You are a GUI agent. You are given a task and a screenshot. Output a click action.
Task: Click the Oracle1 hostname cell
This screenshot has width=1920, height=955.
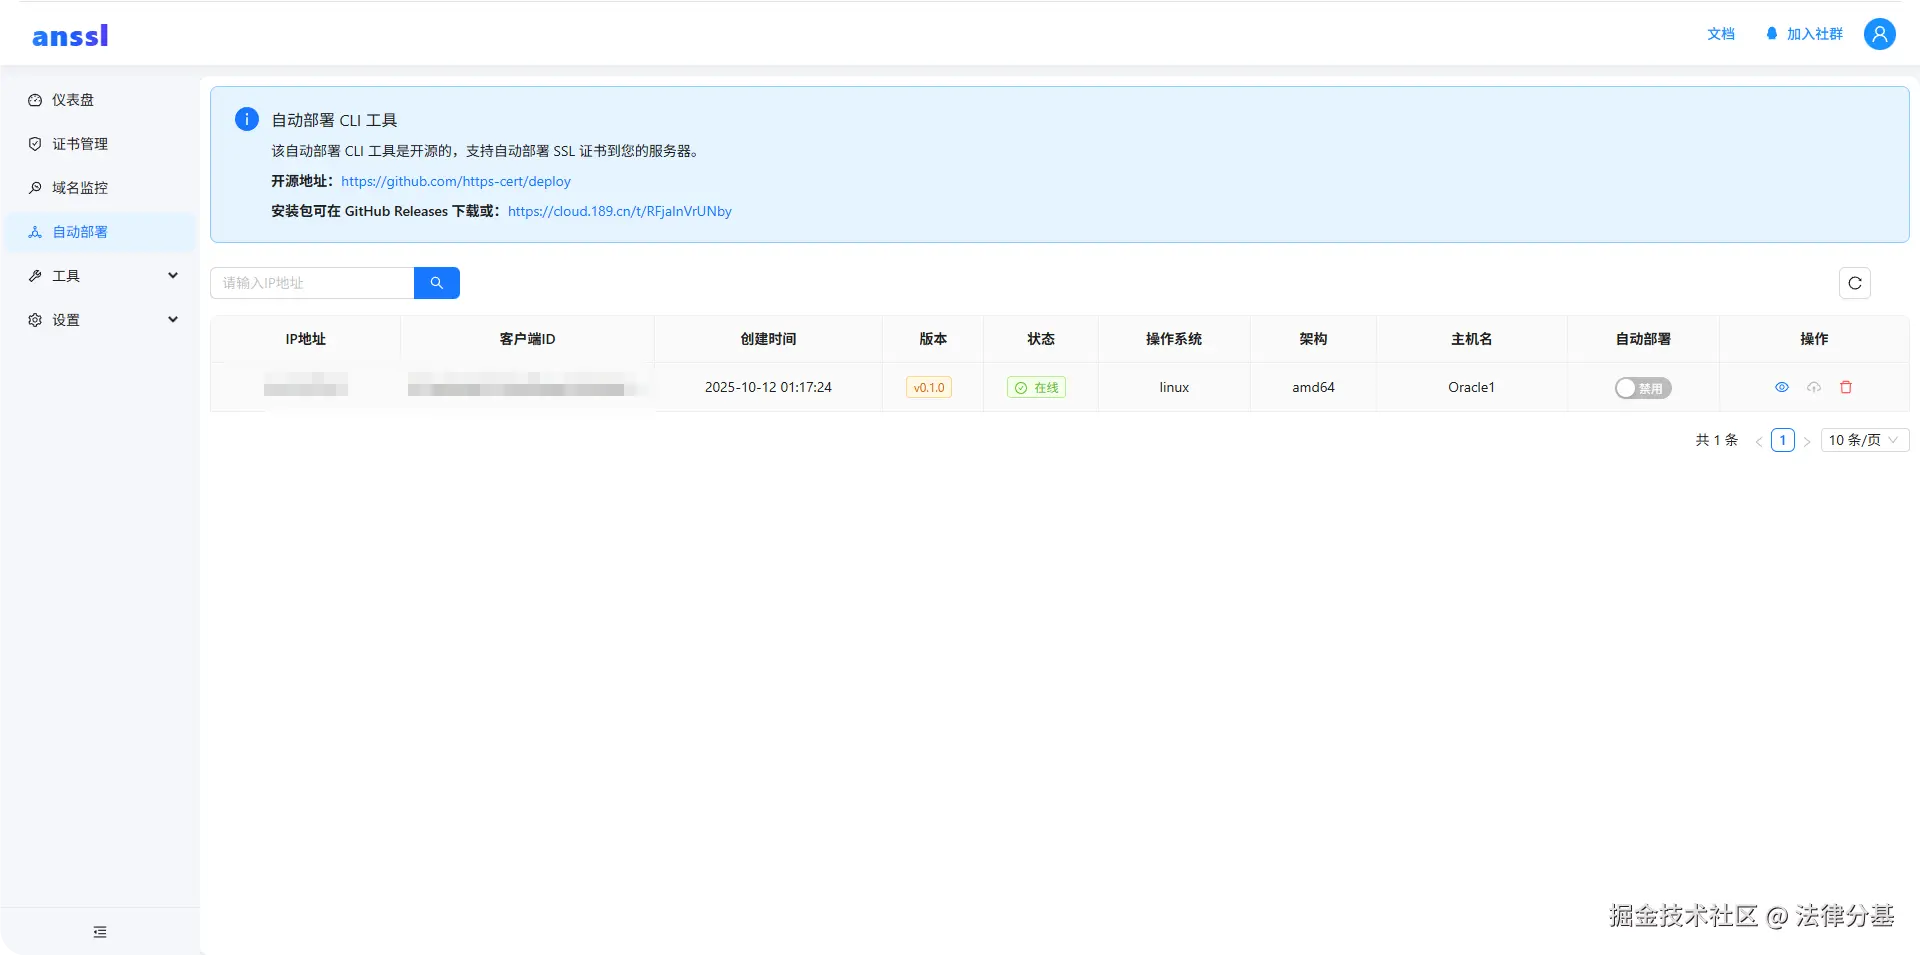[1471, 387]
